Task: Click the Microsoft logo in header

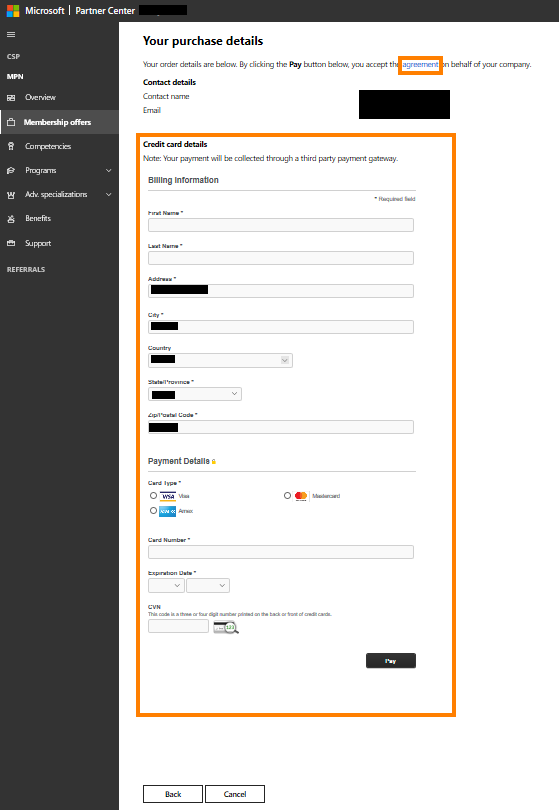Action: (x=13, y=10)
